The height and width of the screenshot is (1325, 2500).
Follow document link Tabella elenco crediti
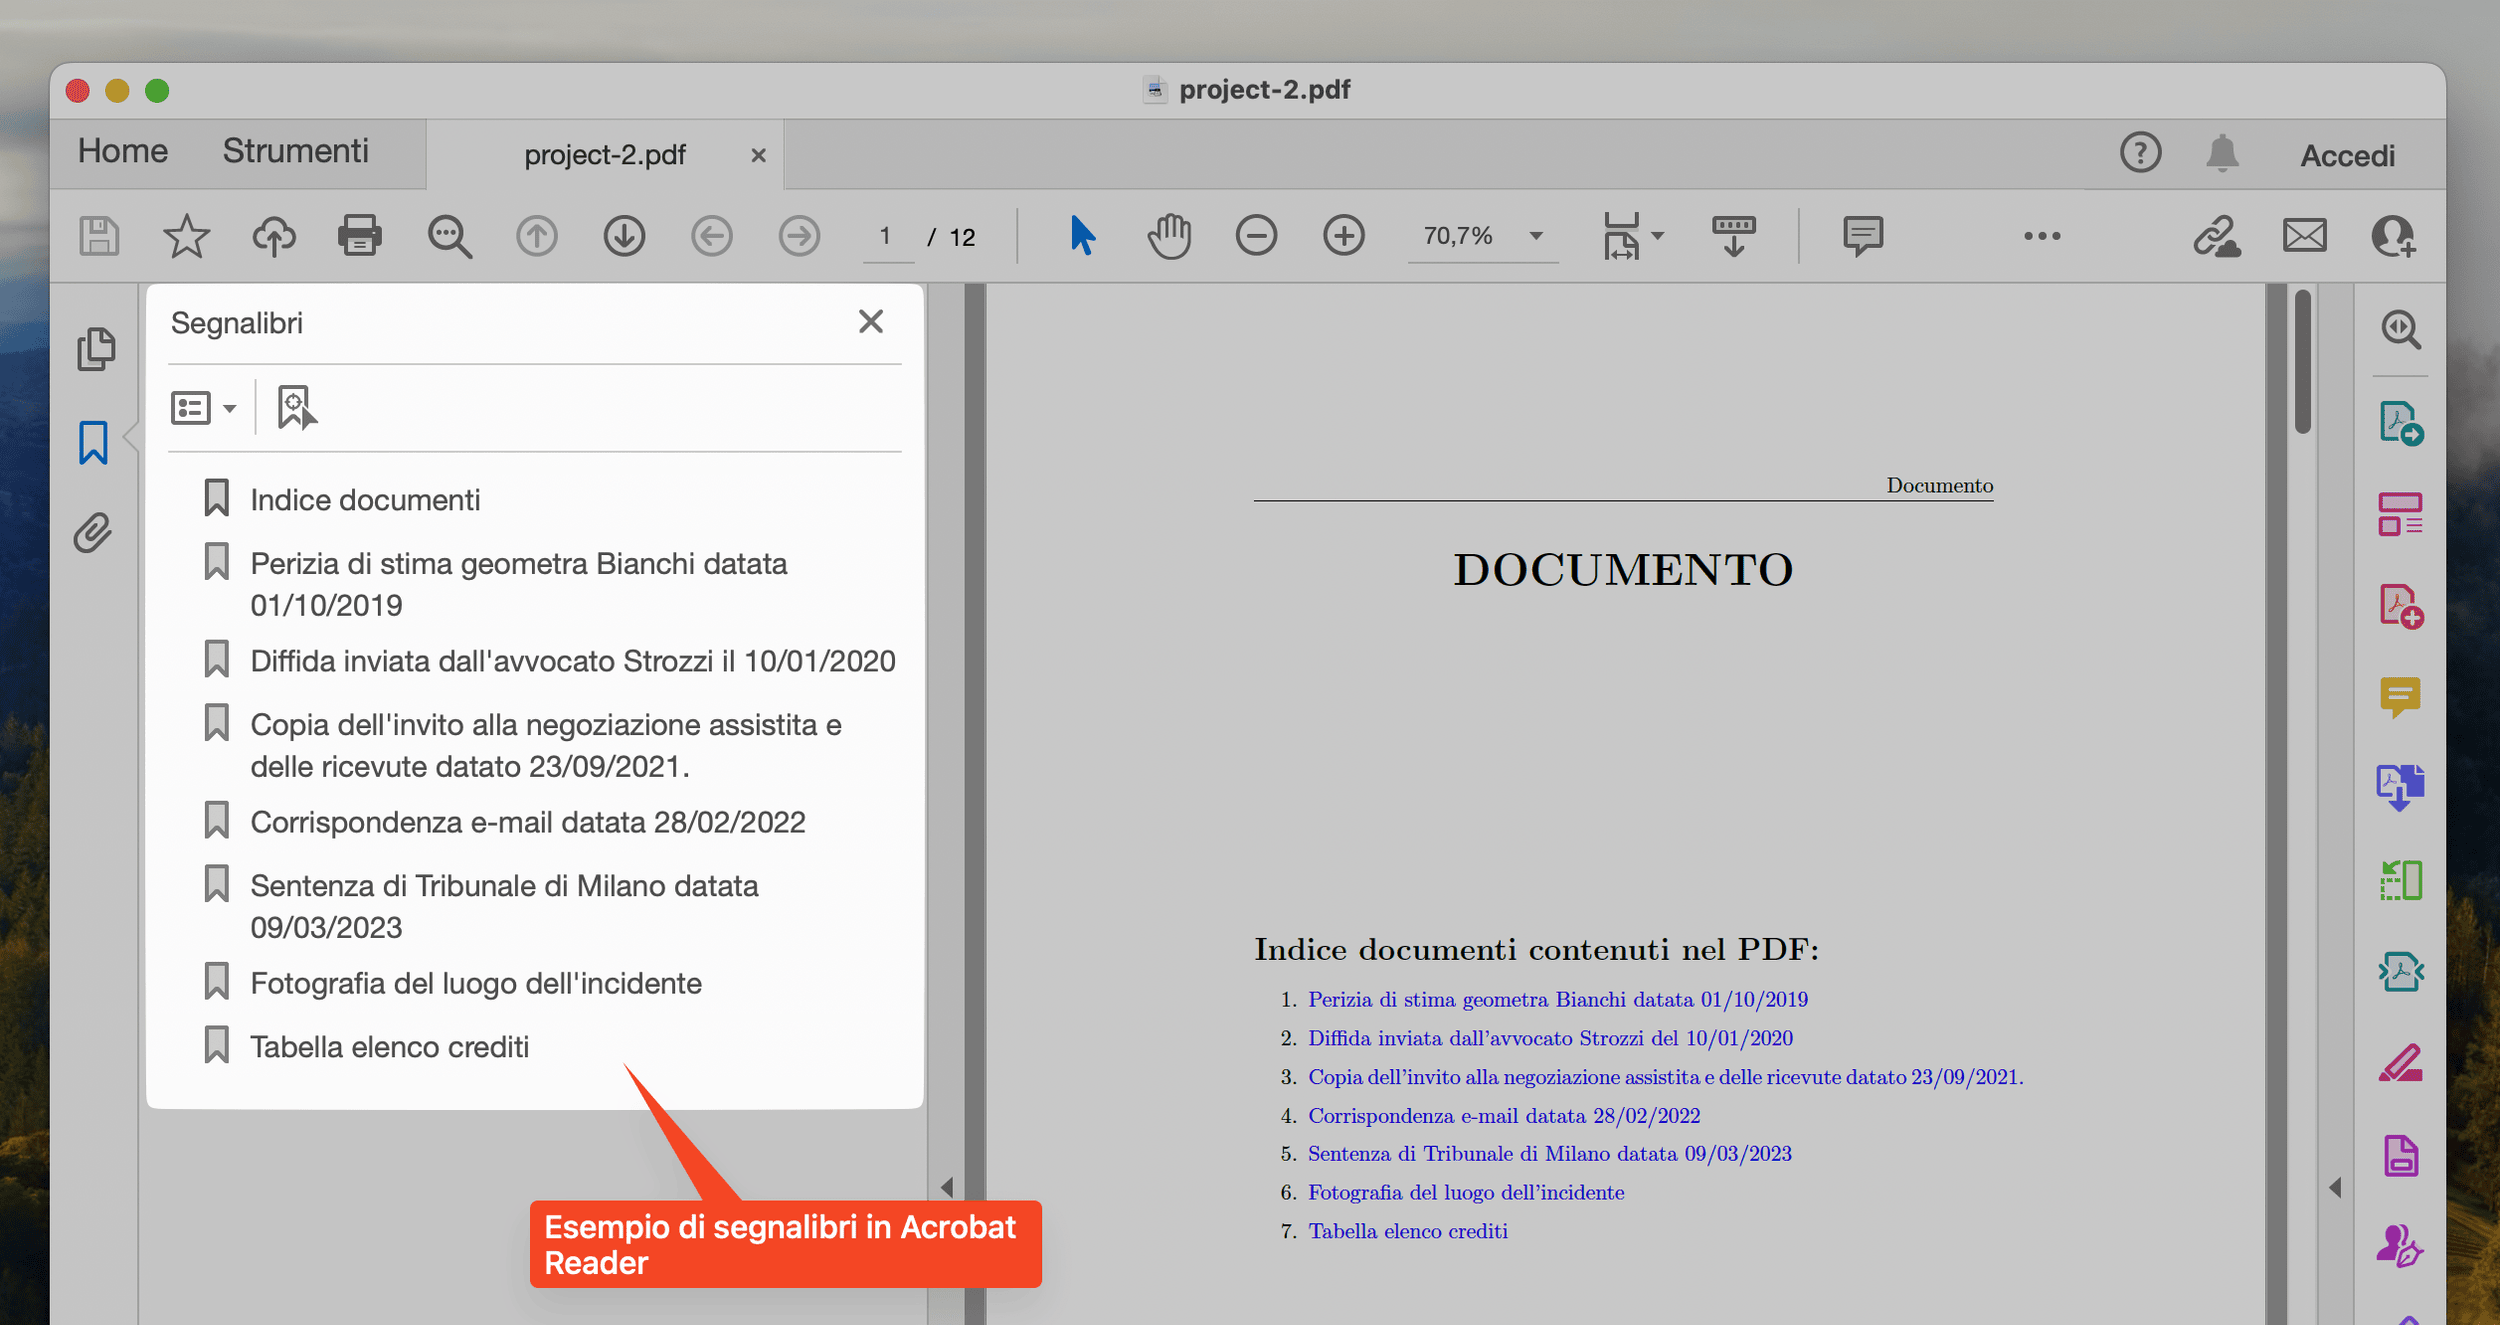pos(1407,1231)
